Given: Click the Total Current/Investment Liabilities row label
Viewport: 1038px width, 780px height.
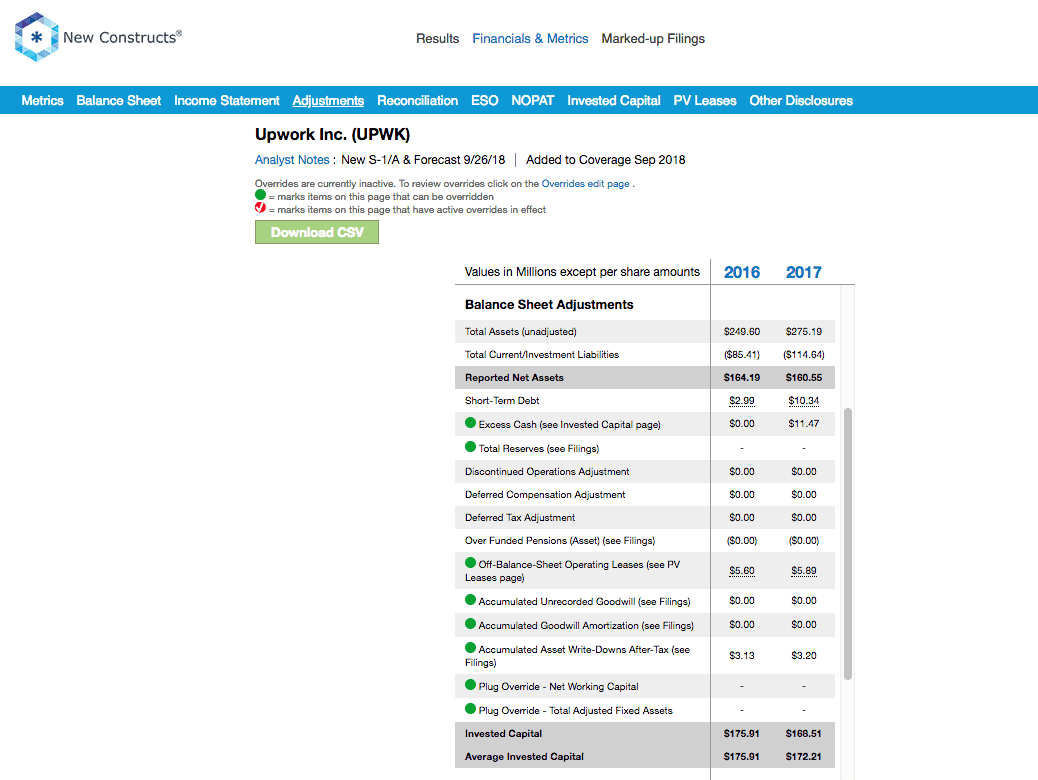Looking at the screenshot, I should [542, 355].
